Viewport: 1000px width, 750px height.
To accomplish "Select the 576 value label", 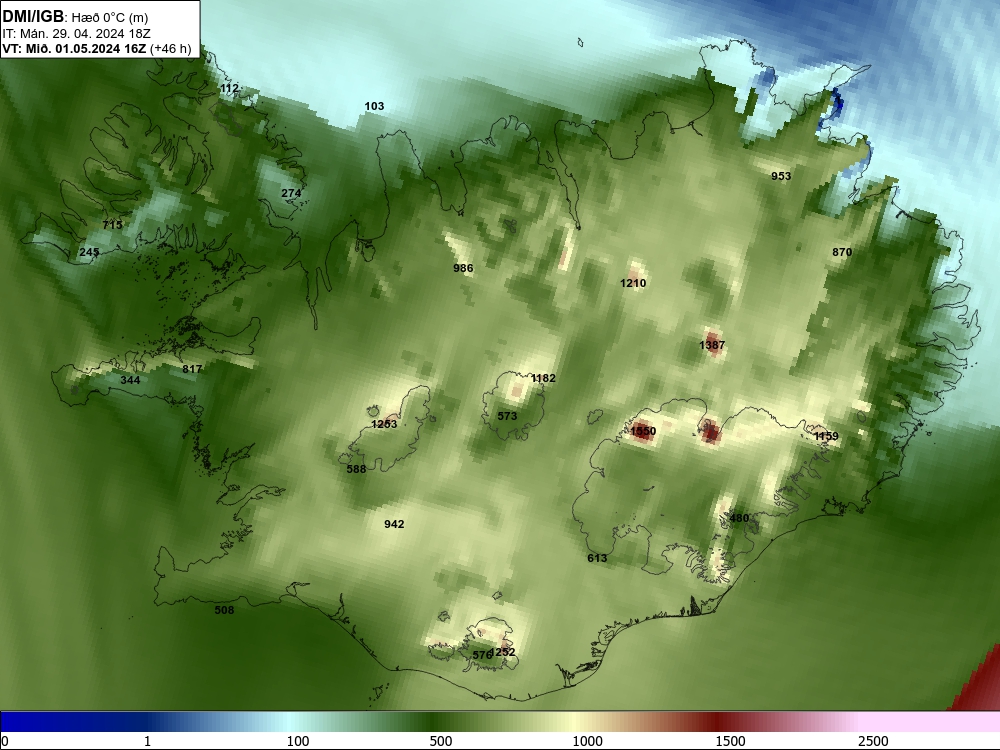I will point(482,656).
